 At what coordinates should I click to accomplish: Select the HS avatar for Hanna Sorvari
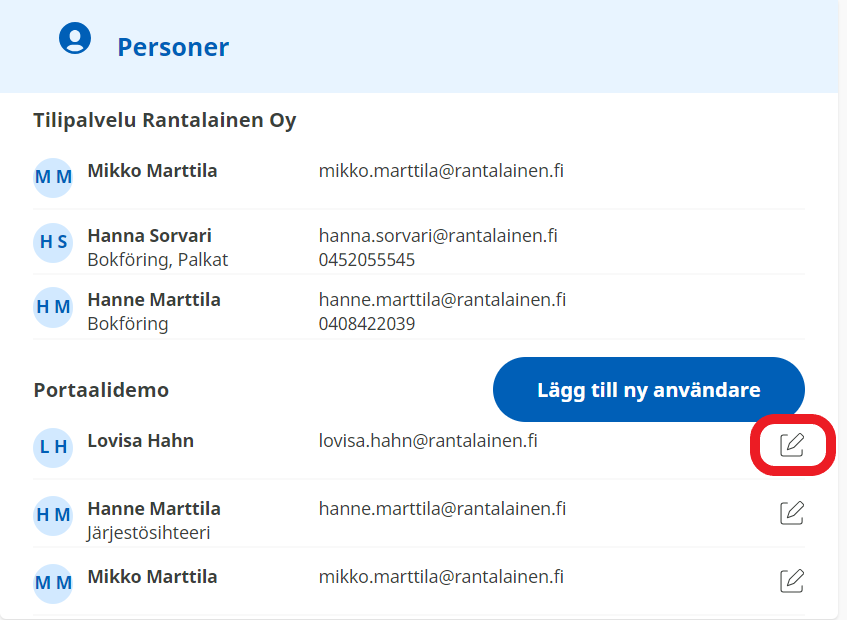click(53, 243)
